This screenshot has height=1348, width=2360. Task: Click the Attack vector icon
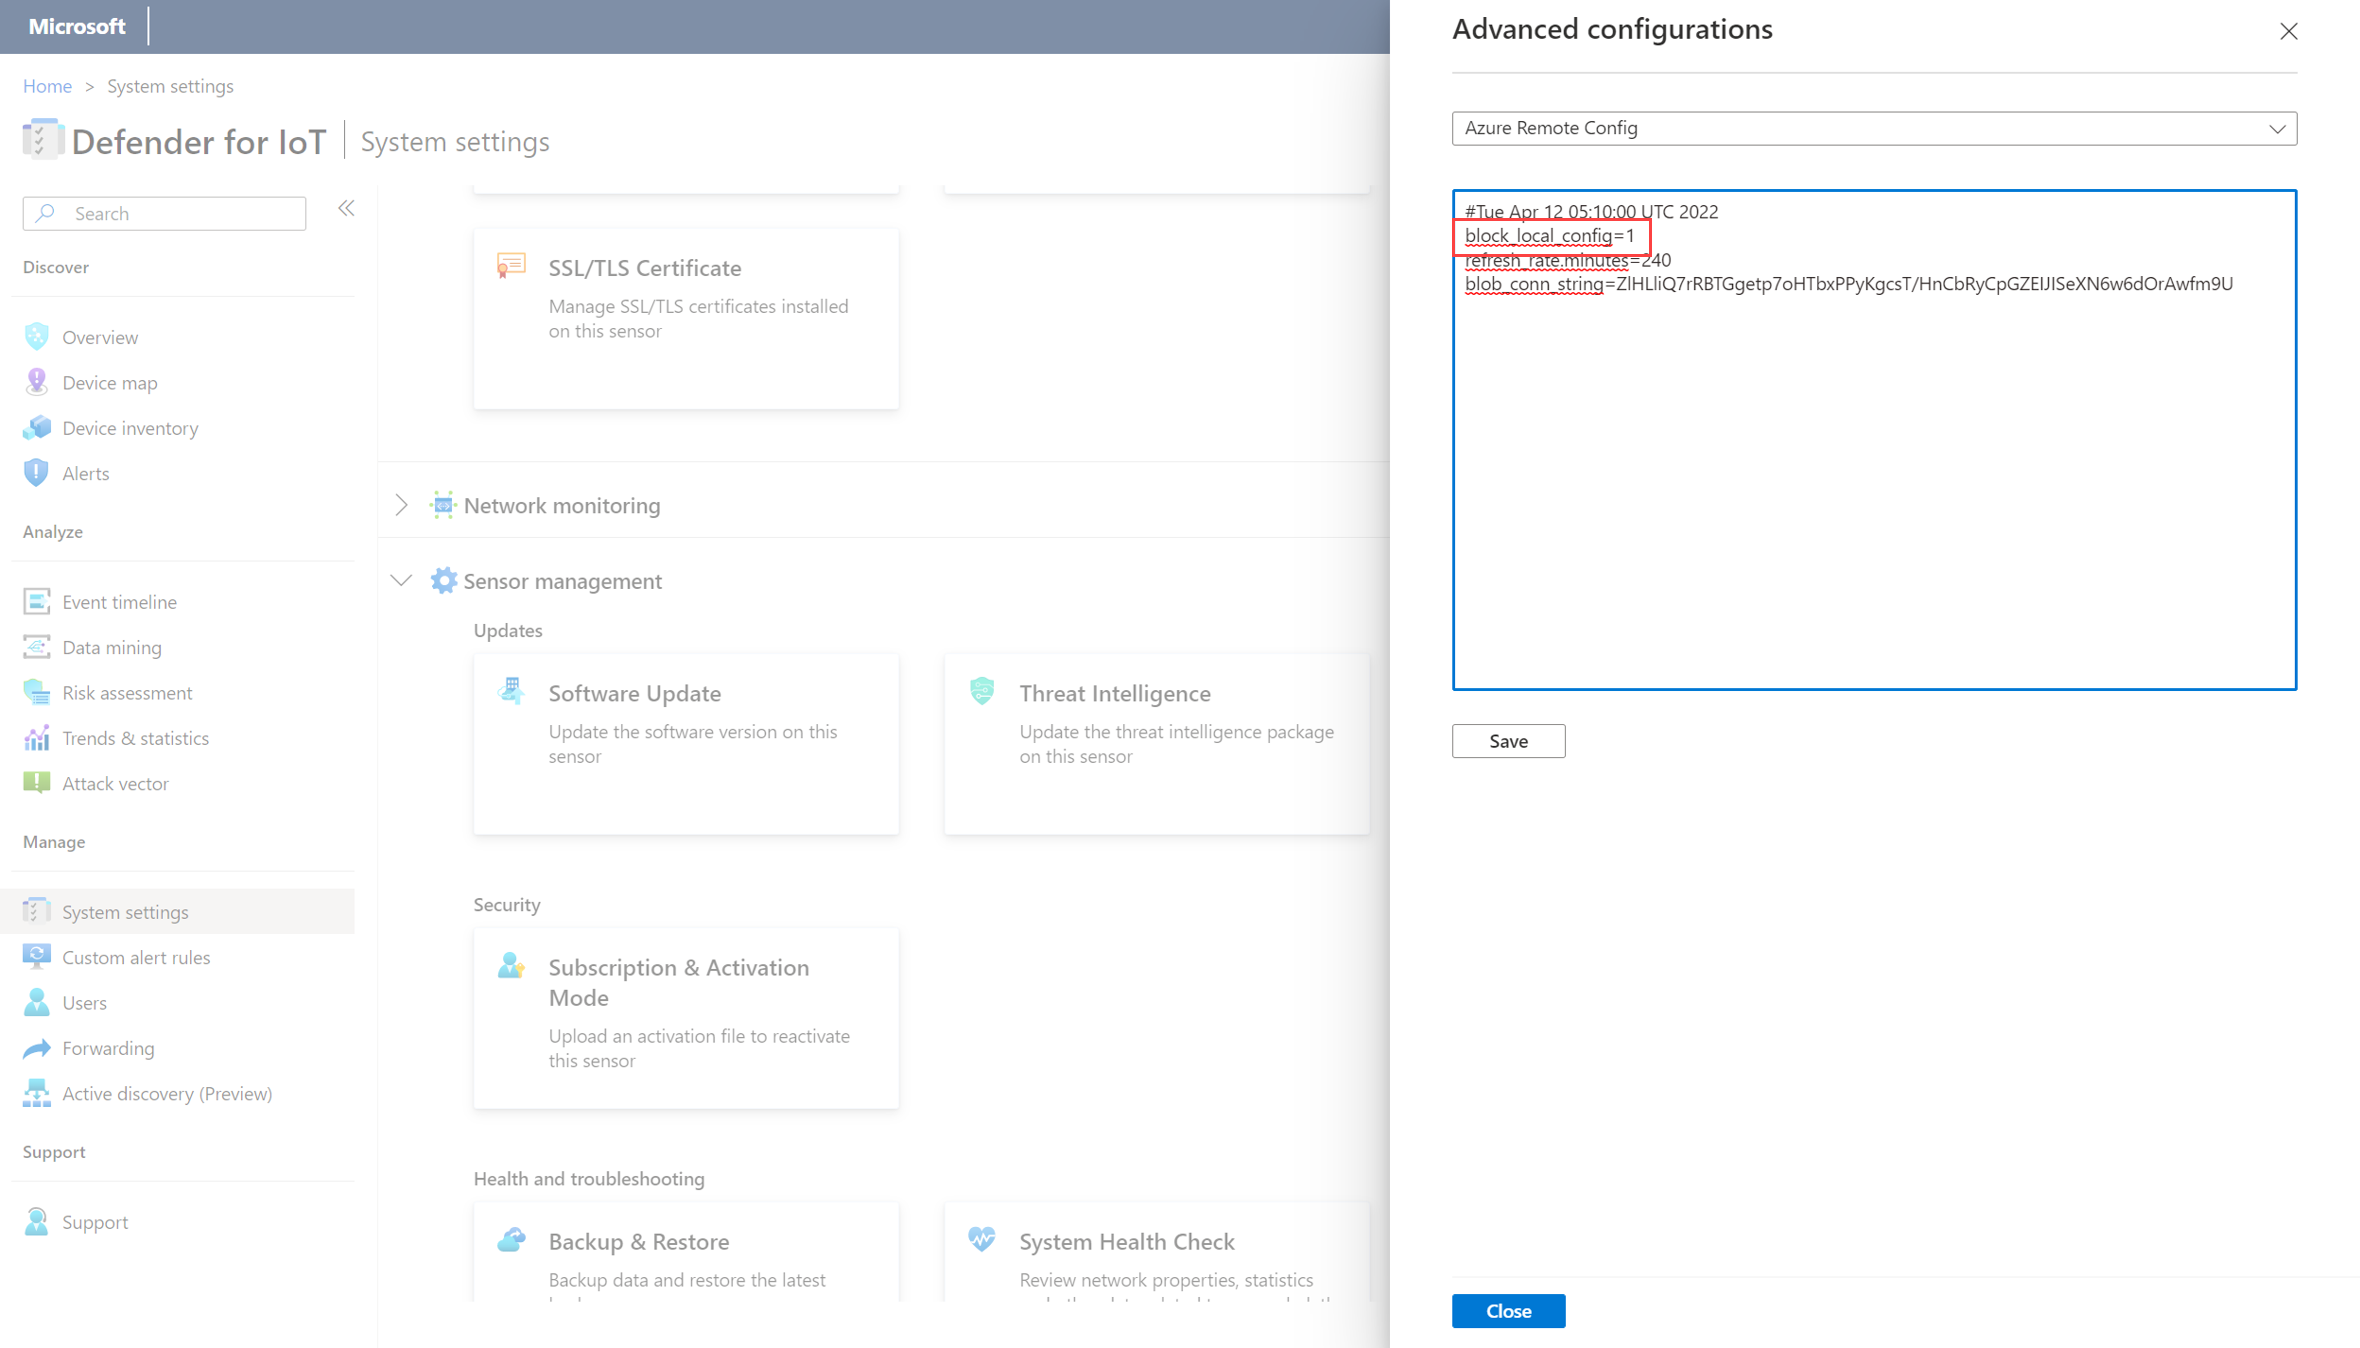36,783
